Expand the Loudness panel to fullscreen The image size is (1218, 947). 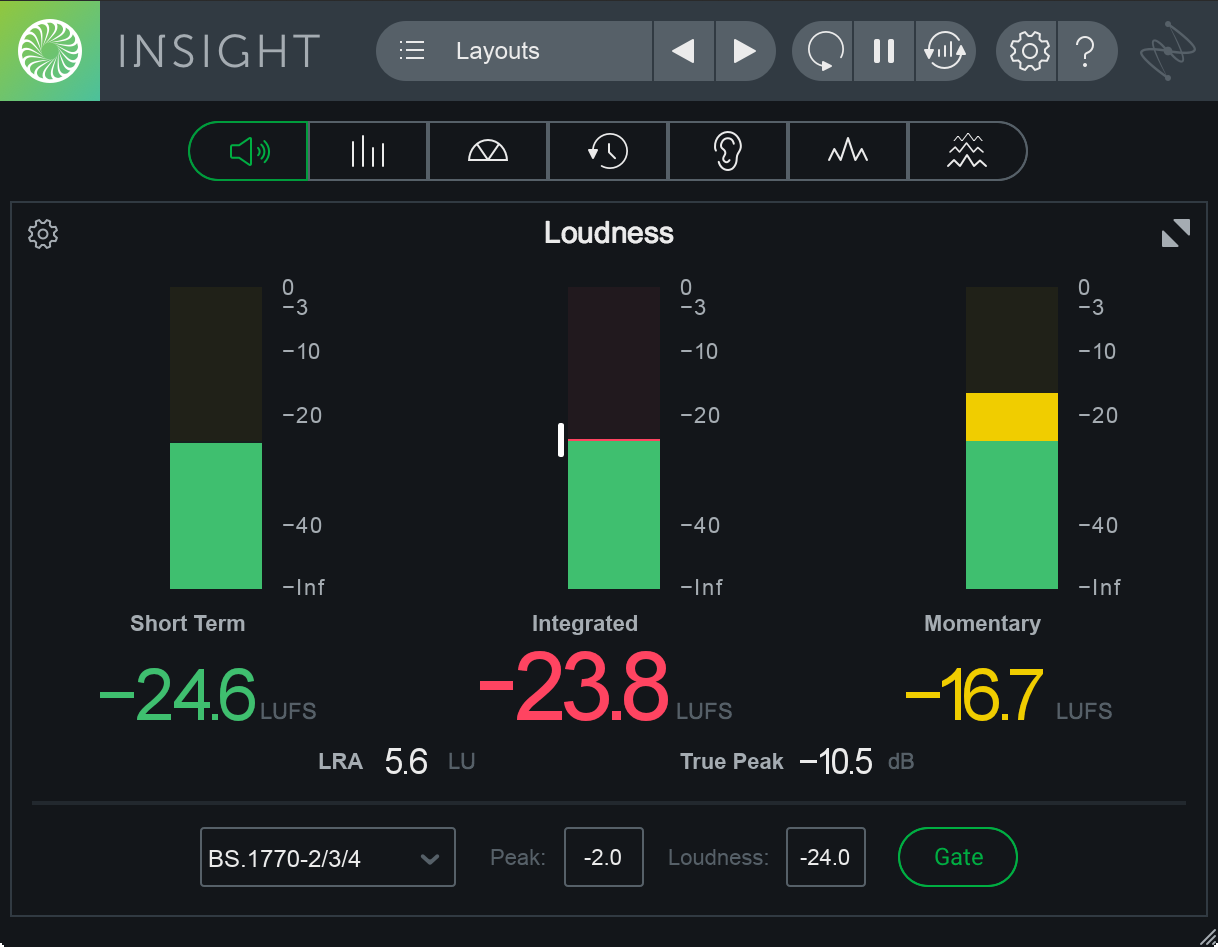tap(1176, 233)
